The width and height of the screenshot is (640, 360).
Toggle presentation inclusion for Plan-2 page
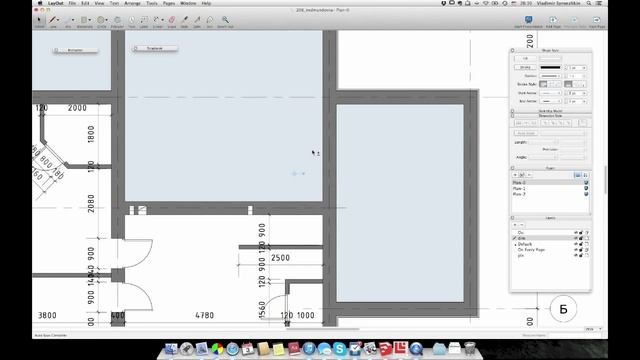pos(586,194)
